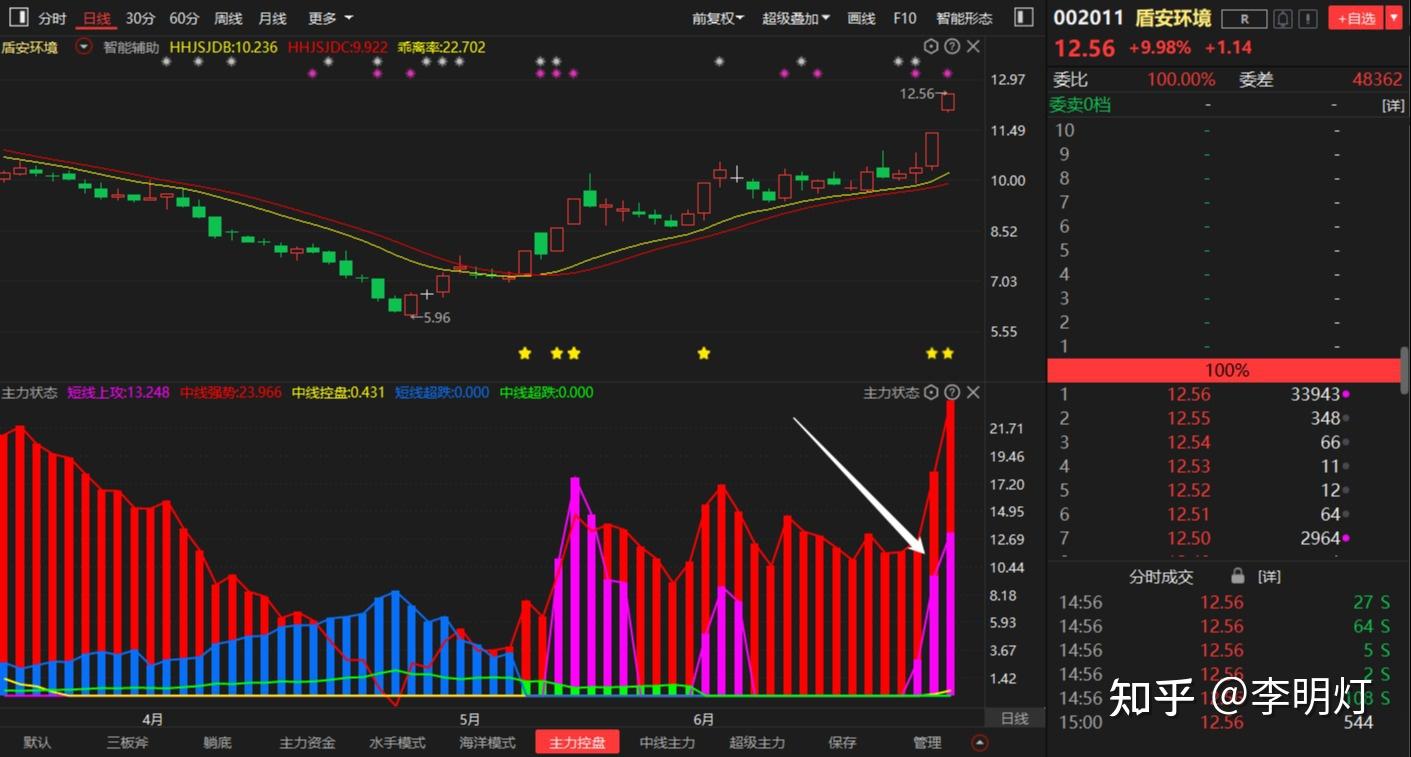Image resolution: width=1411 pixels, height=757 pixels.
Task: Open the 前复权 adjustment dropdown
Action: tap(718, 18)
